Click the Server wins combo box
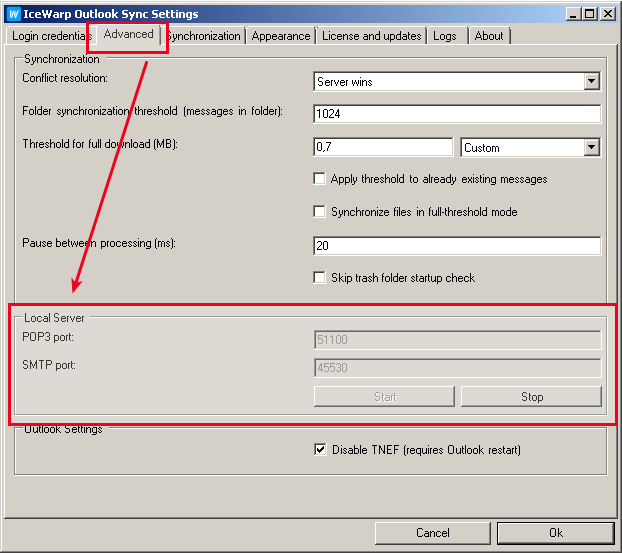This screenshot has height=553, width=622. (x=457, y=82)
